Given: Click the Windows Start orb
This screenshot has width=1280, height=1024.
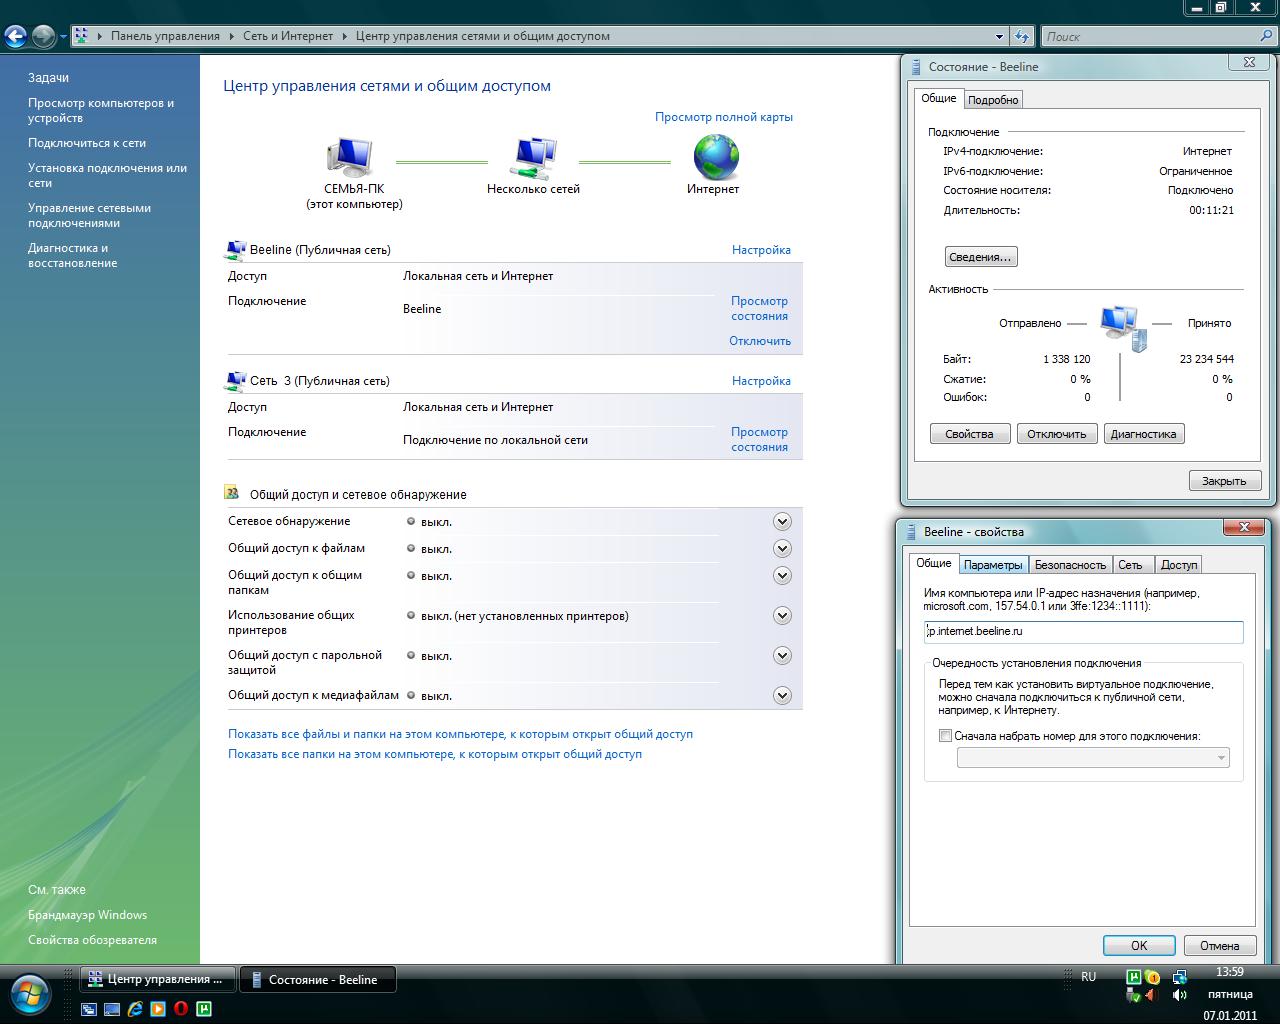Looking at the screenshot, I should point(30,993).
